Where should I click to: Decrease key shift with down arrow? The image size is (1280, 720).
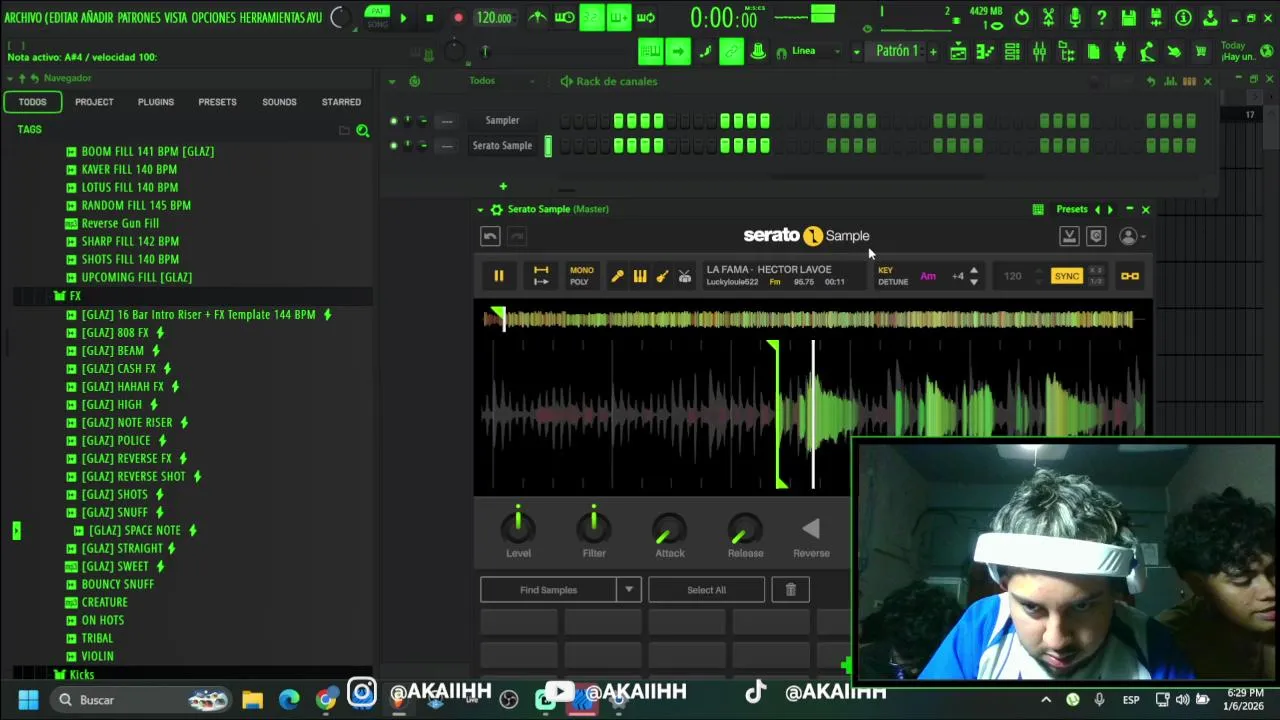click(974, 282)
